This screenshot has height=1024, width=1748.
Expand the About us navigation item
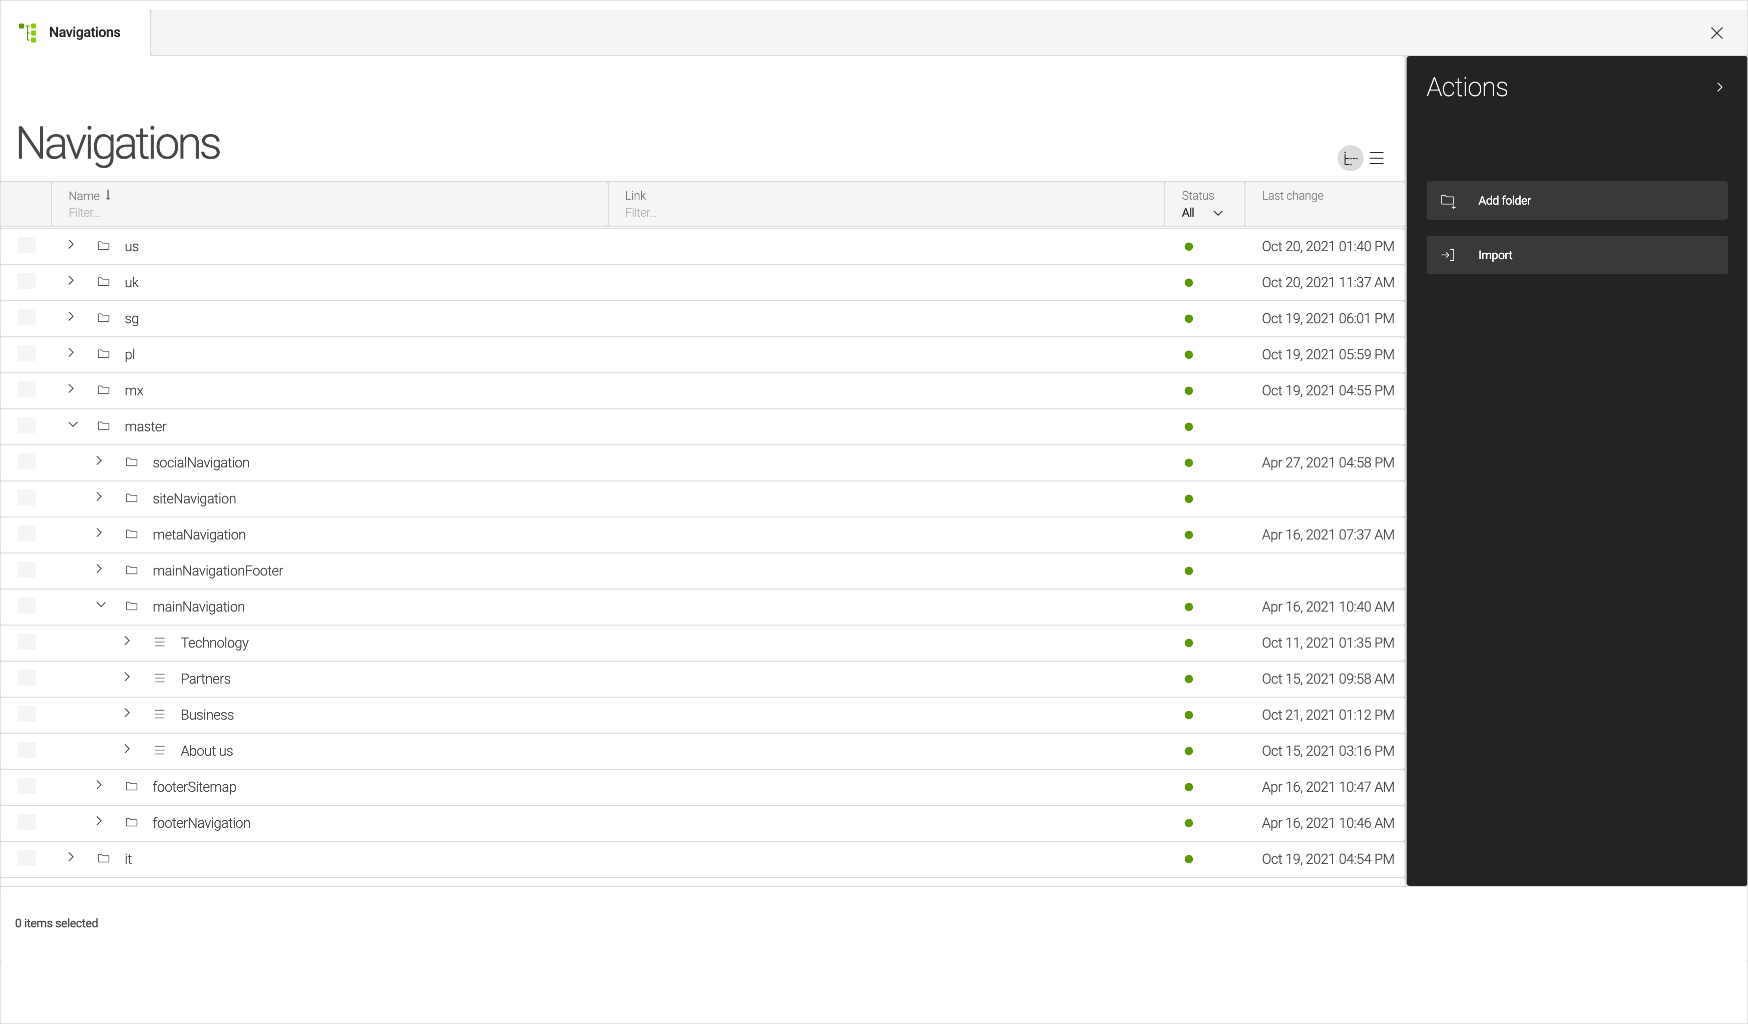point(127,749)
